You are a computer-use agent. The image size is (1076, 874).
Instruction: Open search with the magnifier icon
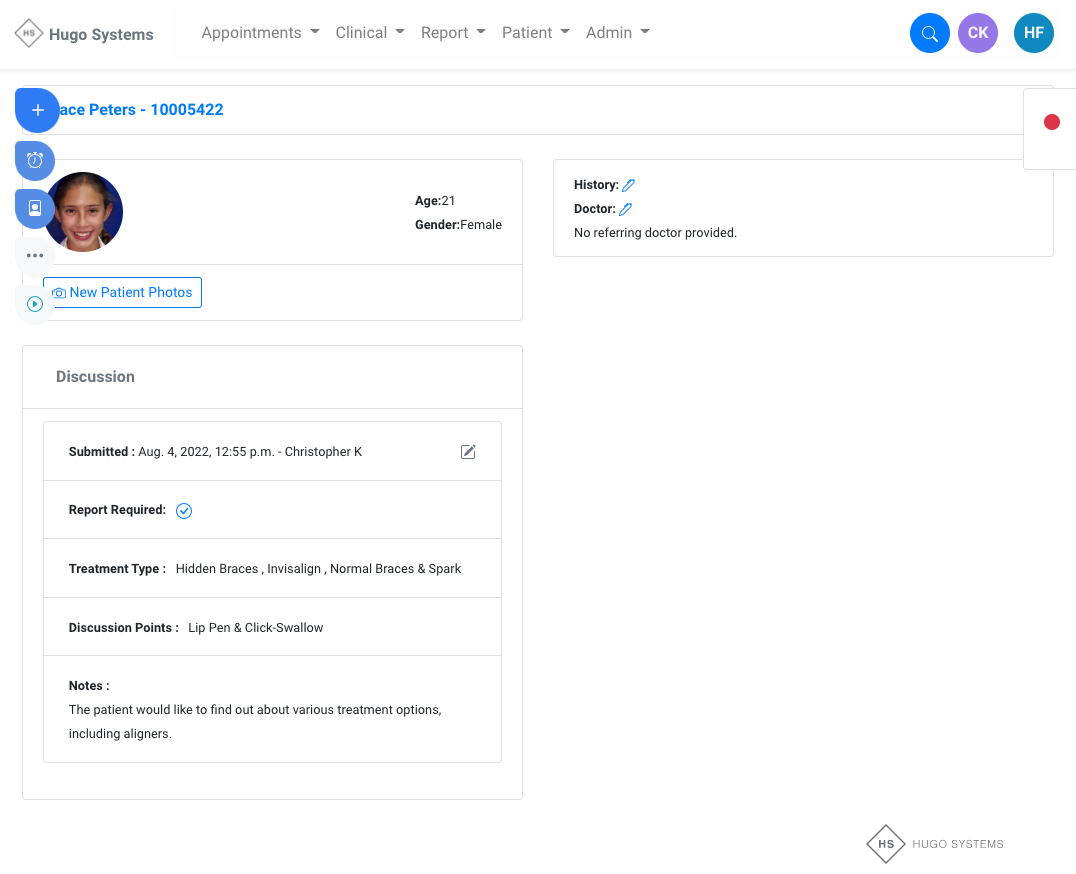pyautogui.click(x=929, y=33)
